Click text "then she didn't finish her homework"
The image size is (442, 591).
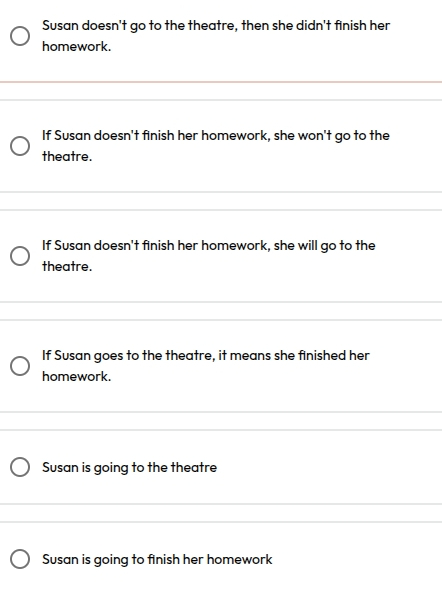[x=216, y=36]
